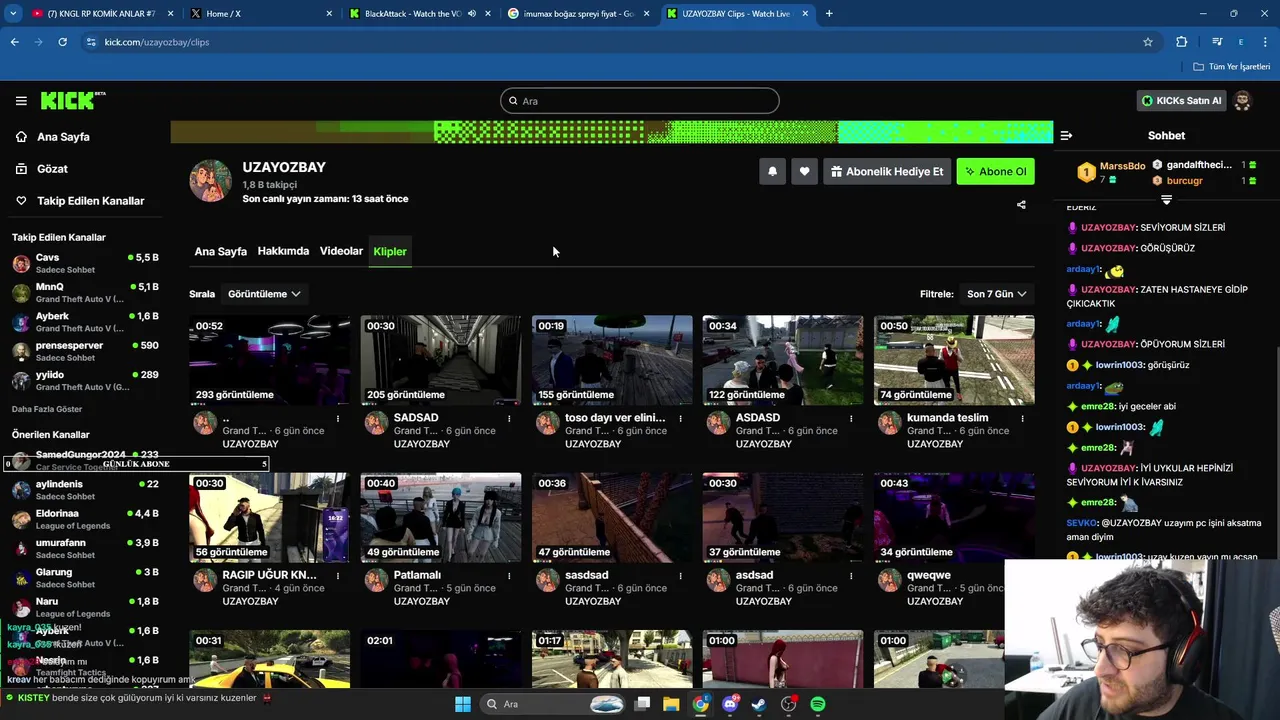Open Takip Edilen Kanallar in the sidebar
1280x720 pixels.
coord(90,201)
